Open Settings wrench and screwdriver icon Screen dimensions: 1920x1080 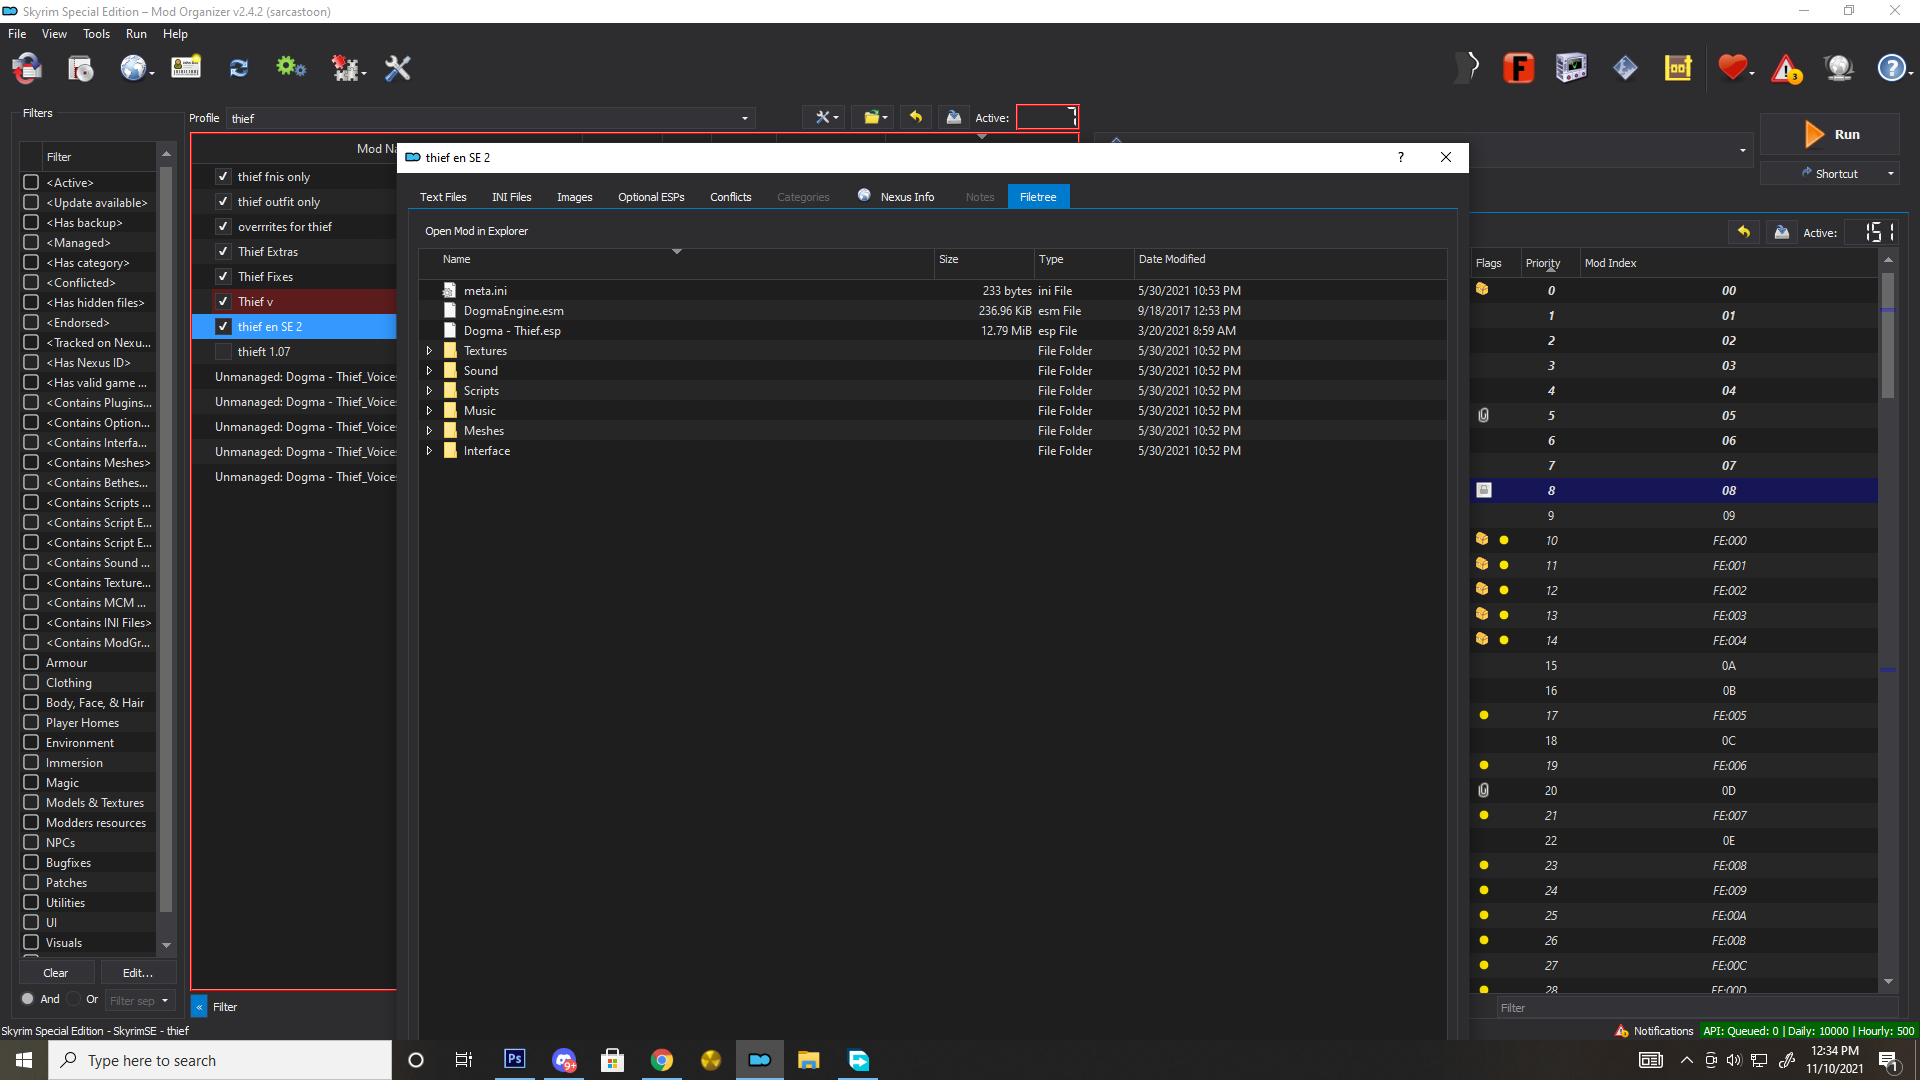click(x=398, y=68)
